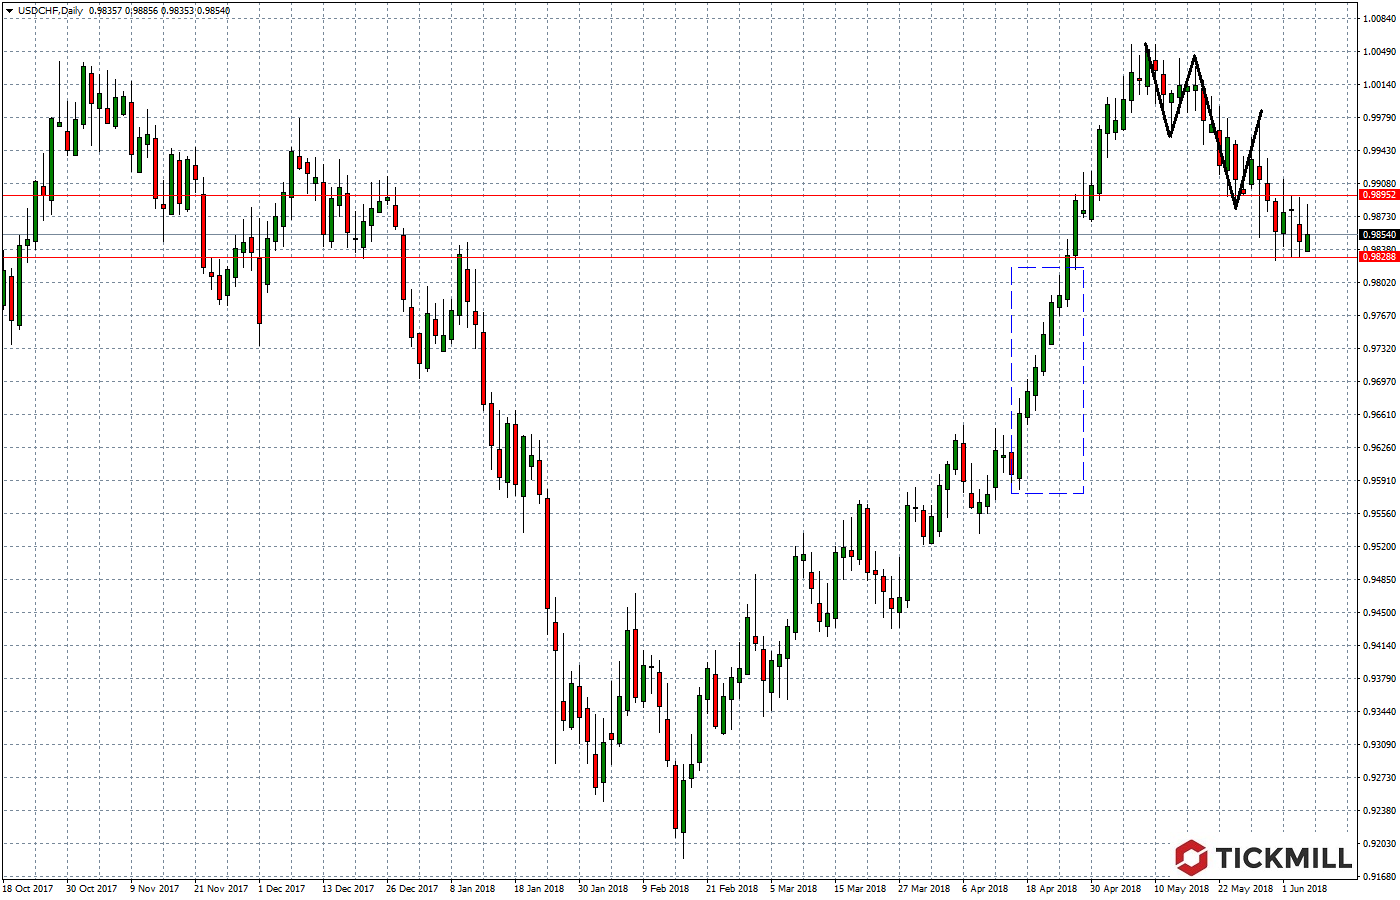This screenshot has width=1400, height=900.
Task: Click the 1.00140 price axis label
Action: point(1379,84)
